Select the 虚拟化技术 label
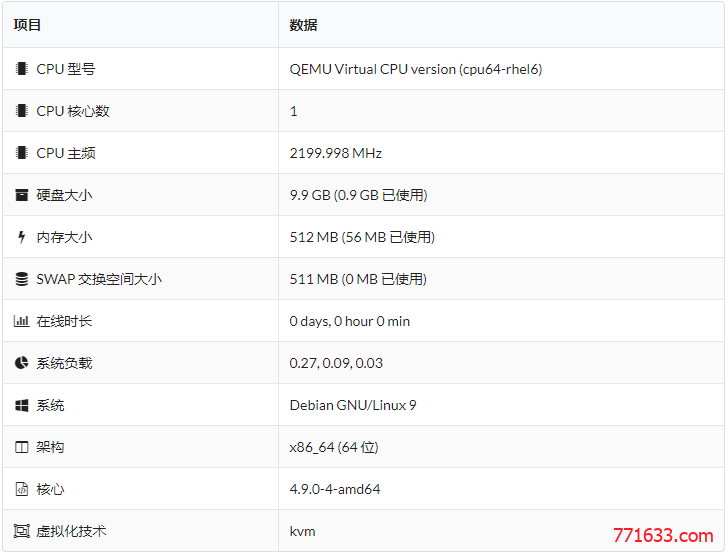Viewport: 728px width, 554px height. pyautogui.click(x=71, y=531)
